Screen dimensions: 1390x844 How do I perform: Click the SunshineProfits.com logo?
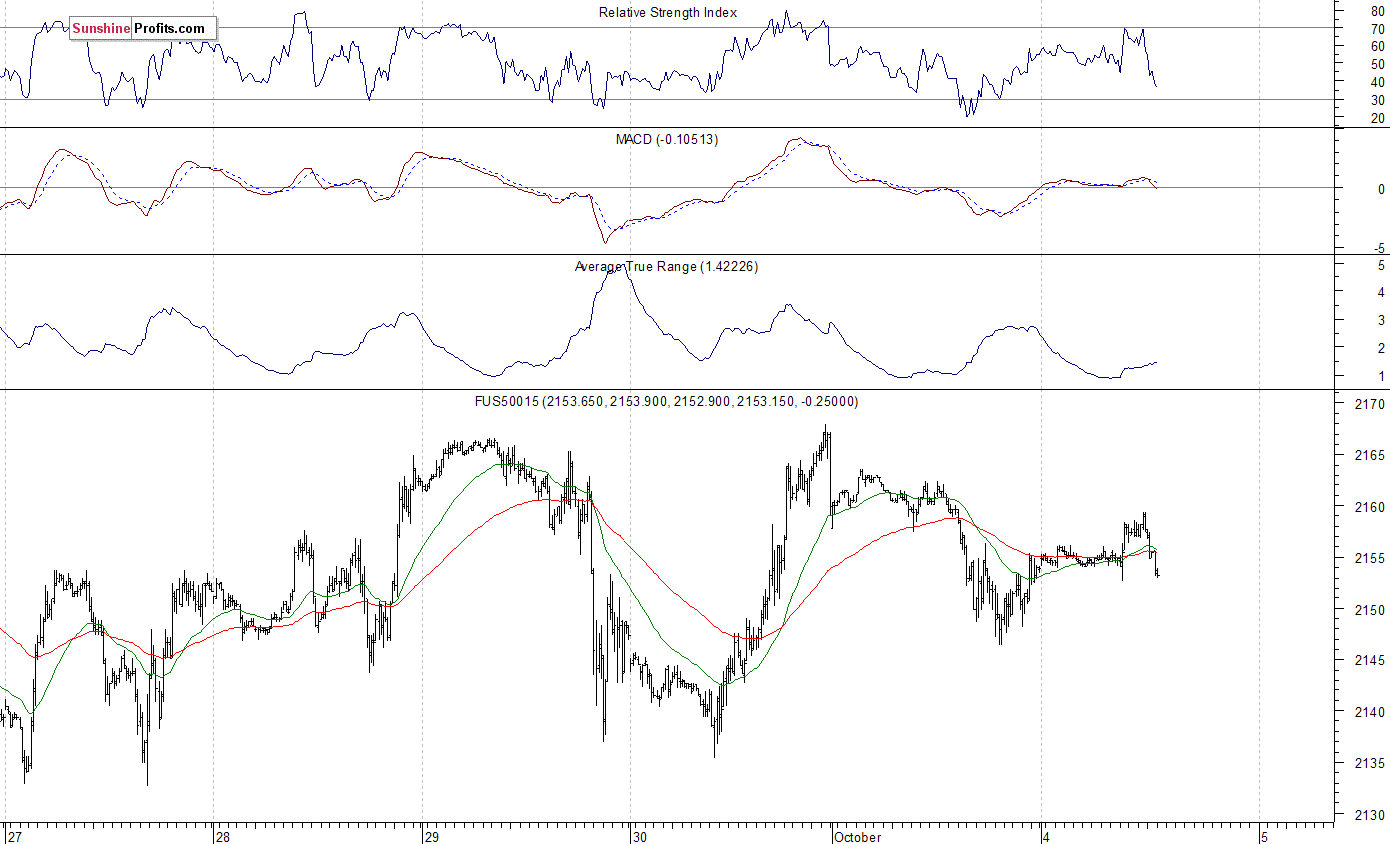coord(142,29)
